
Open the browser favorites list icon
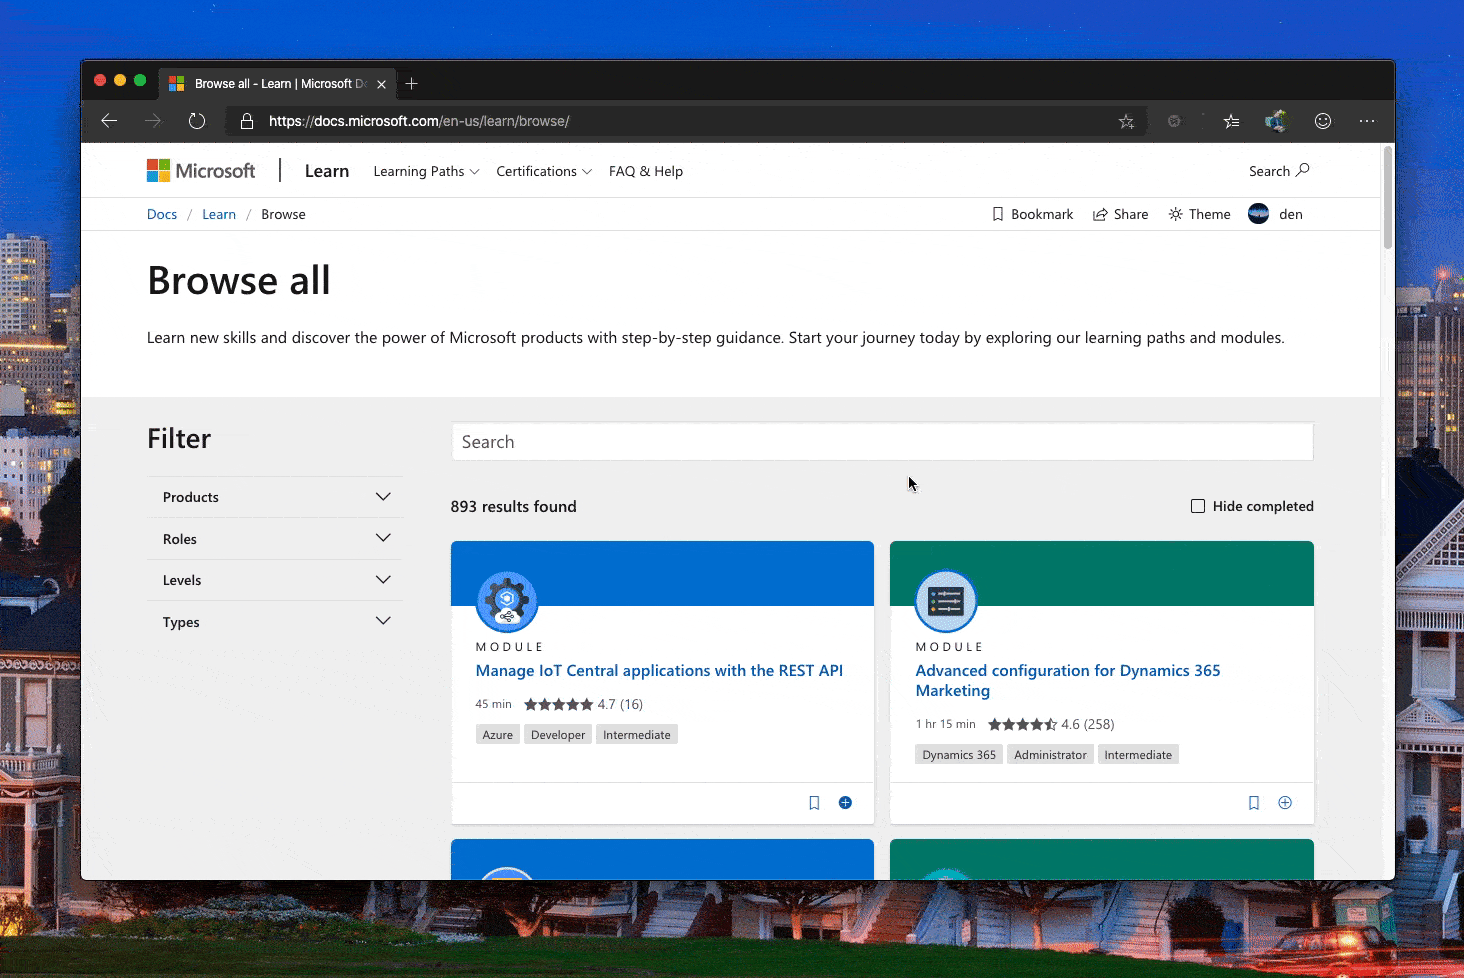(x=1231, y=120)
